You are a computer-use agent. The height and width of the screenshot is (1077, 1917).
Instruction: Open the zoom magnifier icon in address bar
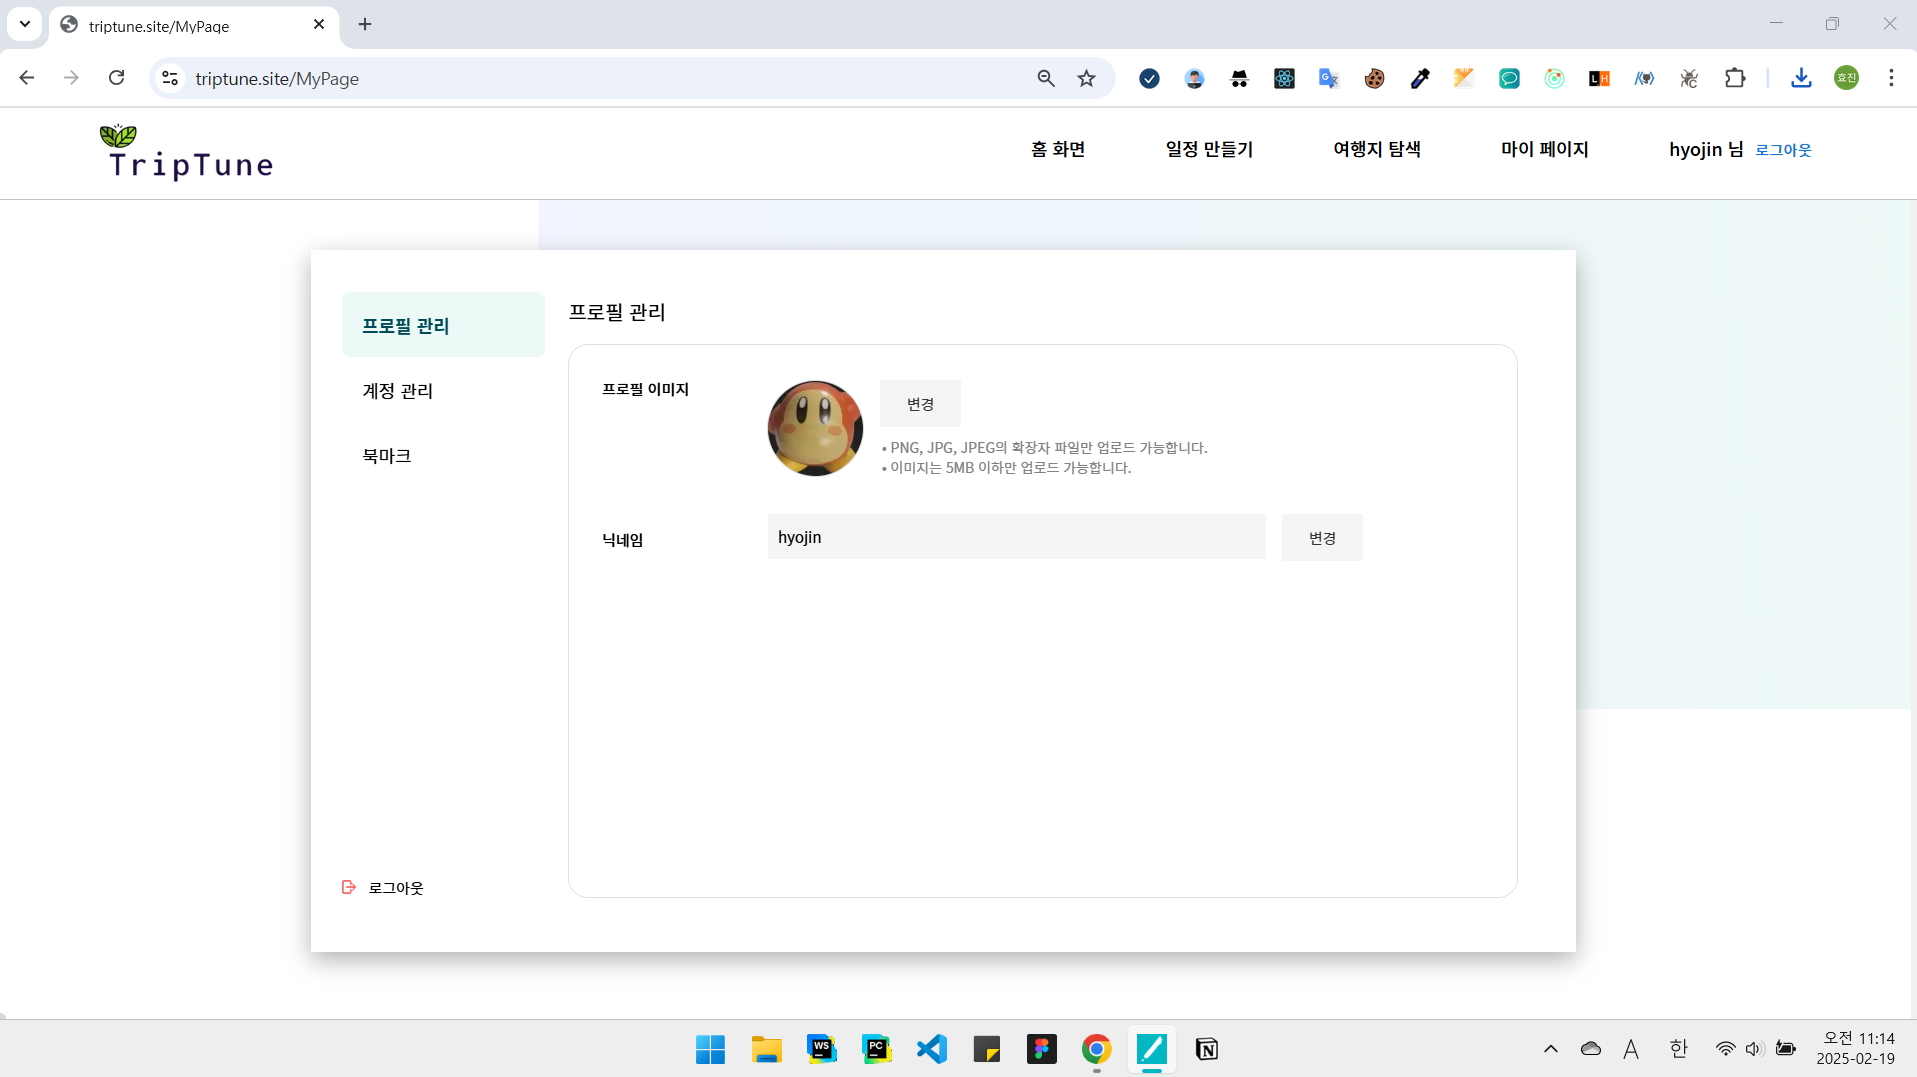pyautogui.click(x=1046, y=78)
